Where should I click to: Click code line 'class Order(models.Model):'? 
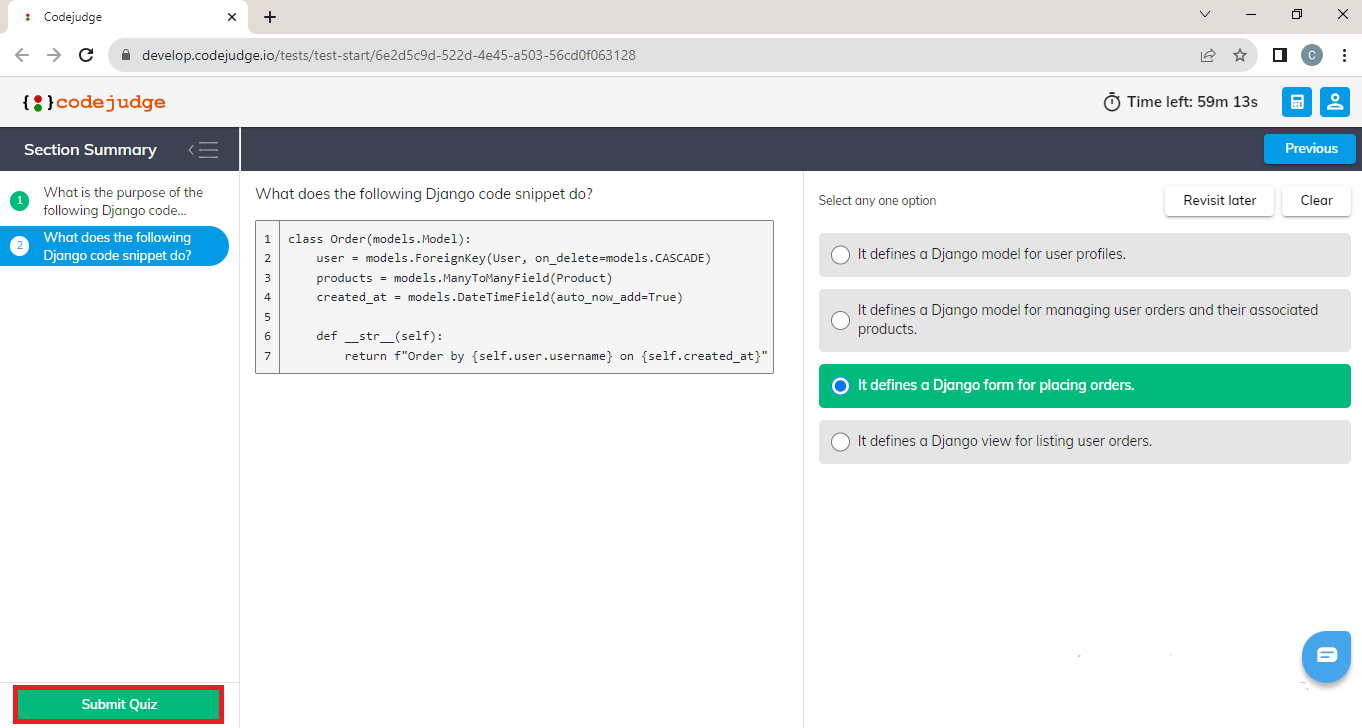[x=379, y=239]
